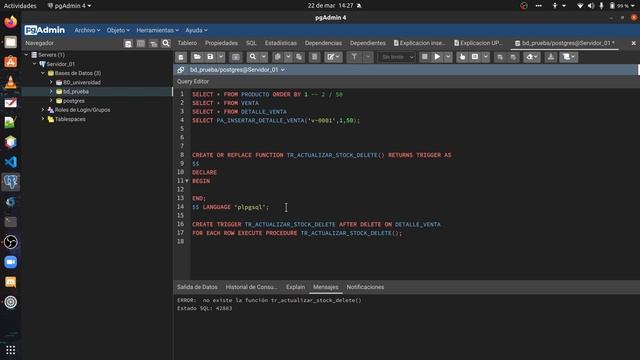Image resolution: width=640 pixels, height=360 pixels.
Task: Click the Download as CSV icon
Action: click(551, 57)
